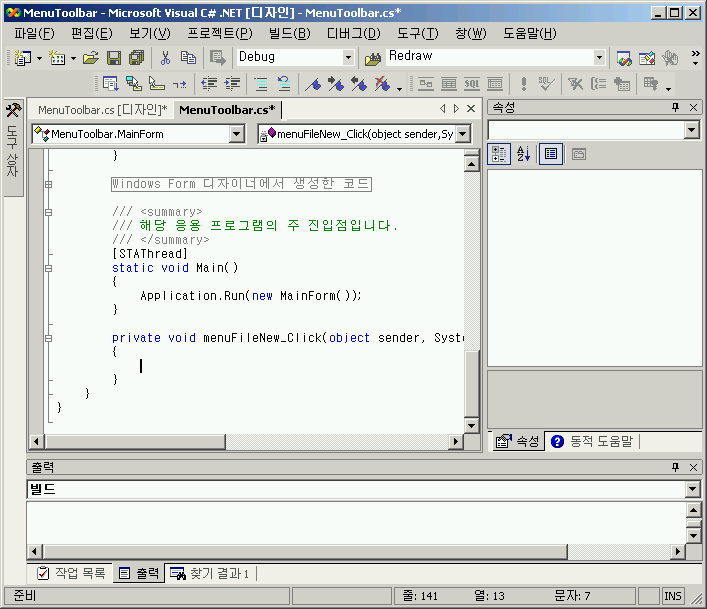Collapse the static void Main method

coord(48,269)
